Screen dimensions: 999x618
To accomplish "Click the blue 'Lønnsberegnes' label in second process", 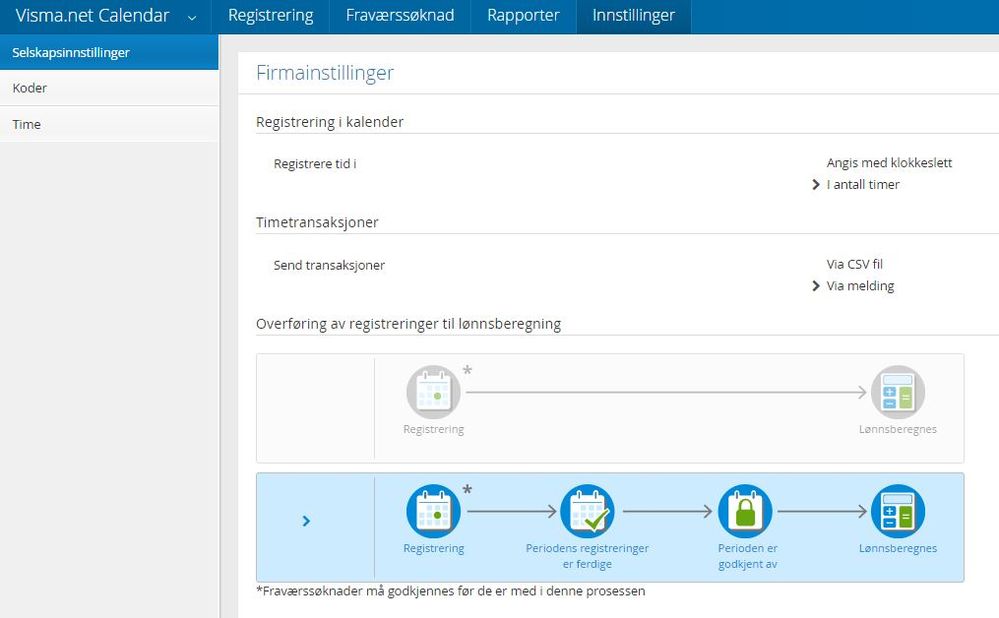I will (x=898, y=548).
